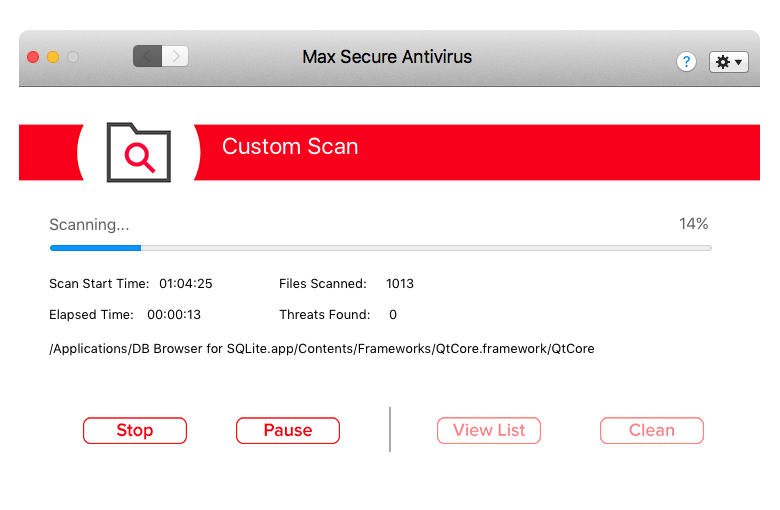This screenshot has width=780, height=510.
Task: Click the Elapsed Time value
Action: [x=174, y=314]
